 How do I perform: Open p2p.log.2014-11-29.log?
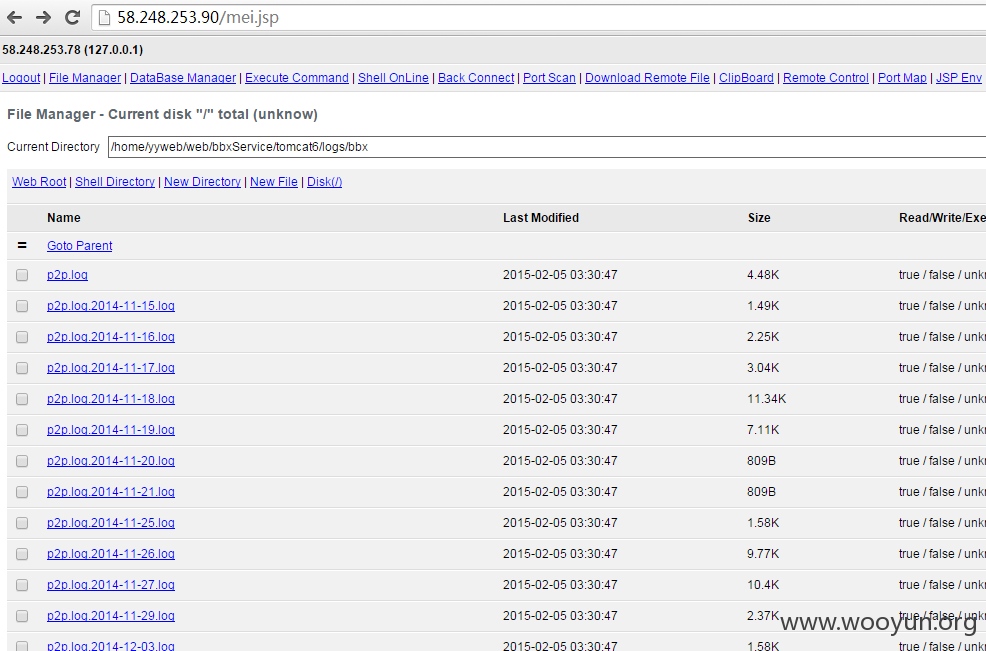pos(111,616)
